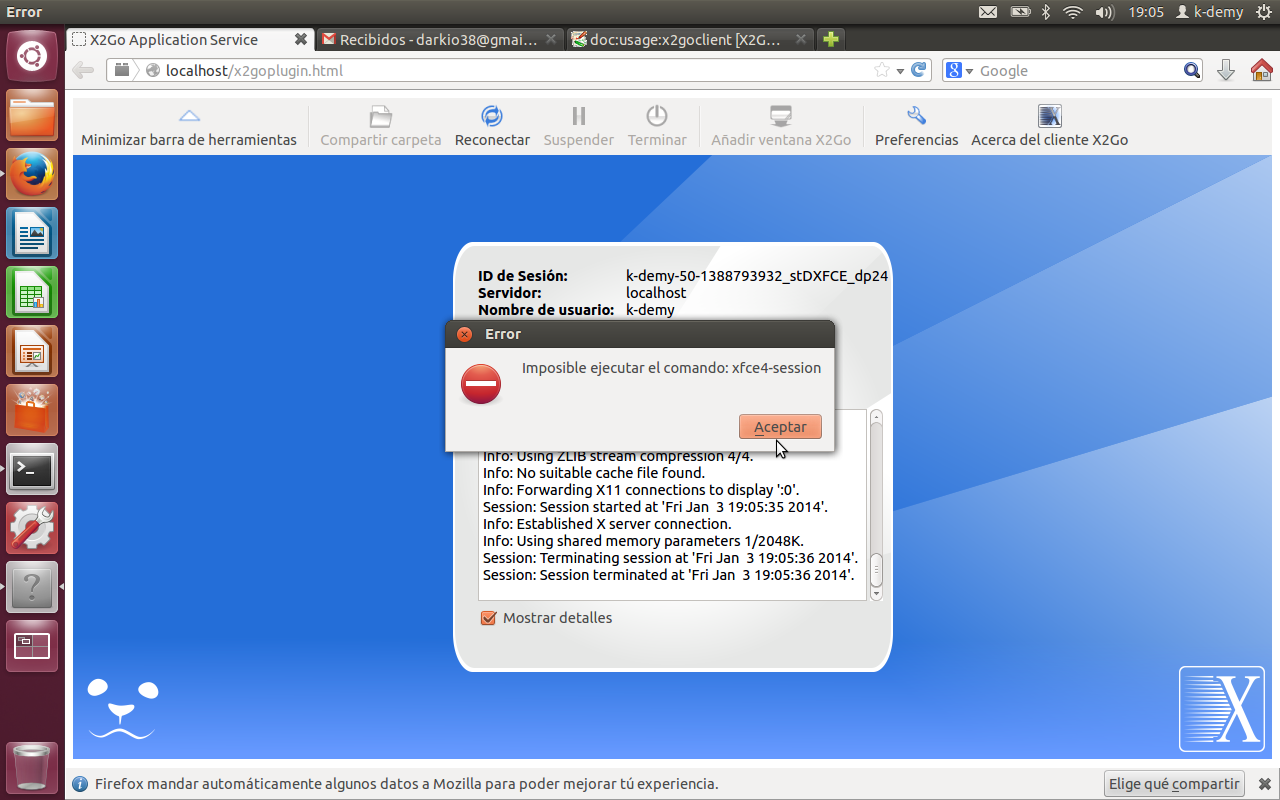Click the Suspender session icon

(579, 116)
